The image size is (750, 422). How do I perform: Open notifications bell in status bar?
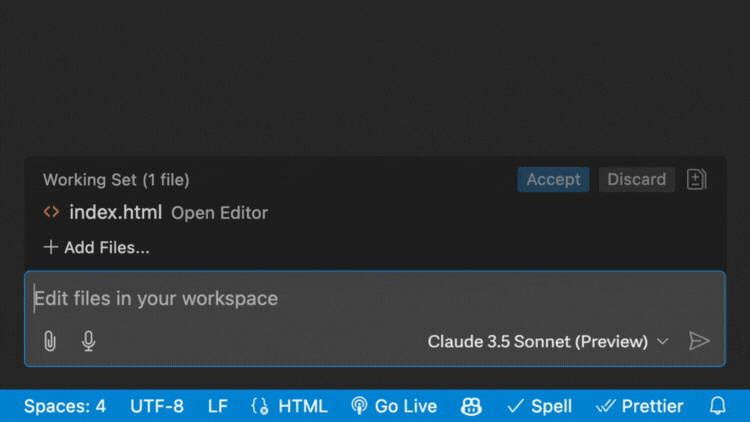[717, 406]
